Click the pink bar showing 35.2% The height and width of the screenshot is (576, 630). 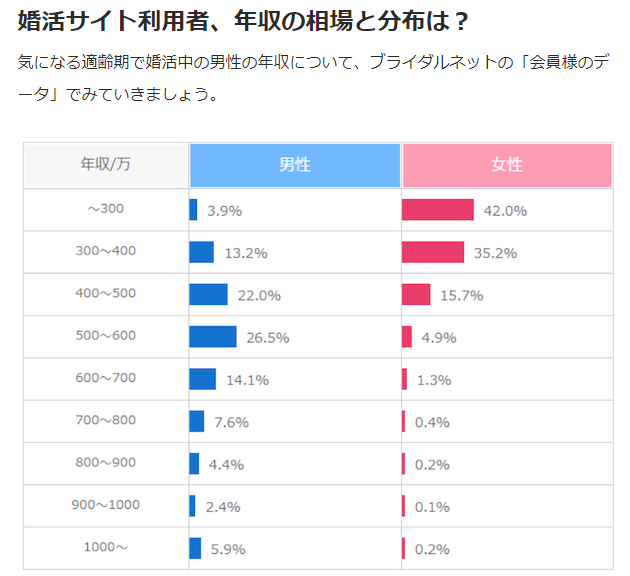pyautogui.click(x=433, y=252)
